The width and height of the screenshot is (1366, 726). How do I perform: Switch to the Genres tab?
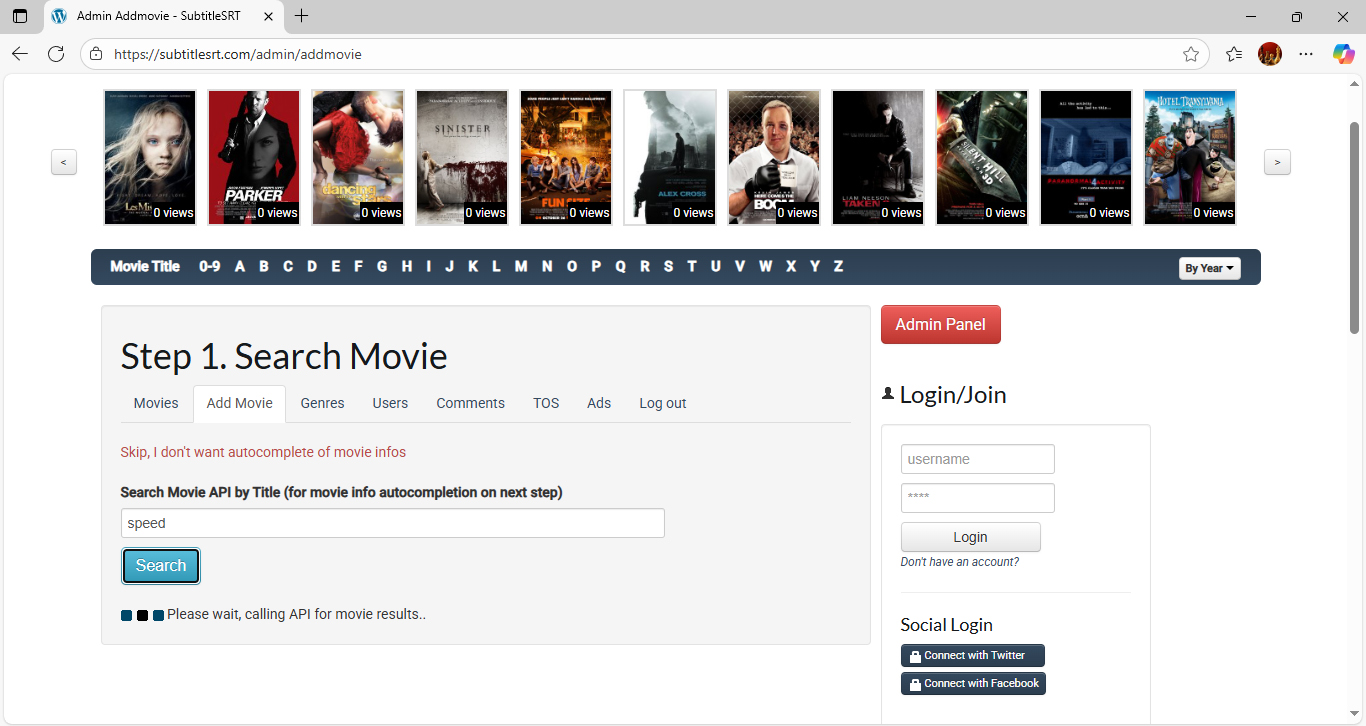pos(322,403)
